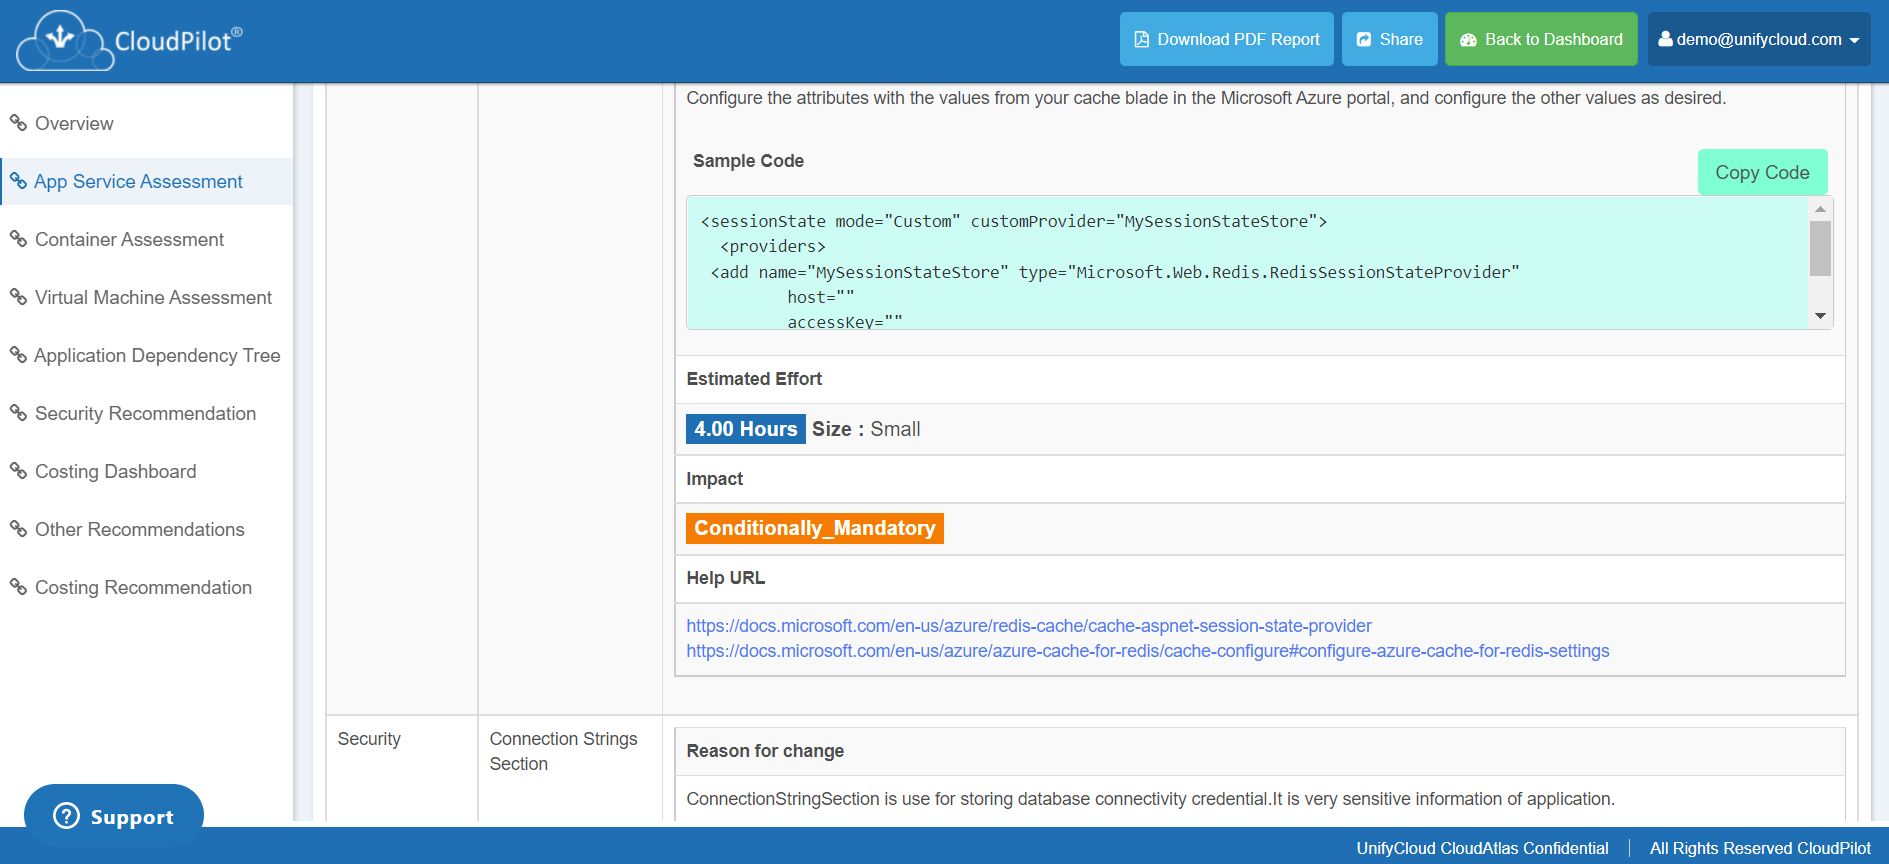1889x864 pixels.
Task: Click the Conditionally_Mandatory impact badge
Action: click(x=815, y=528)
